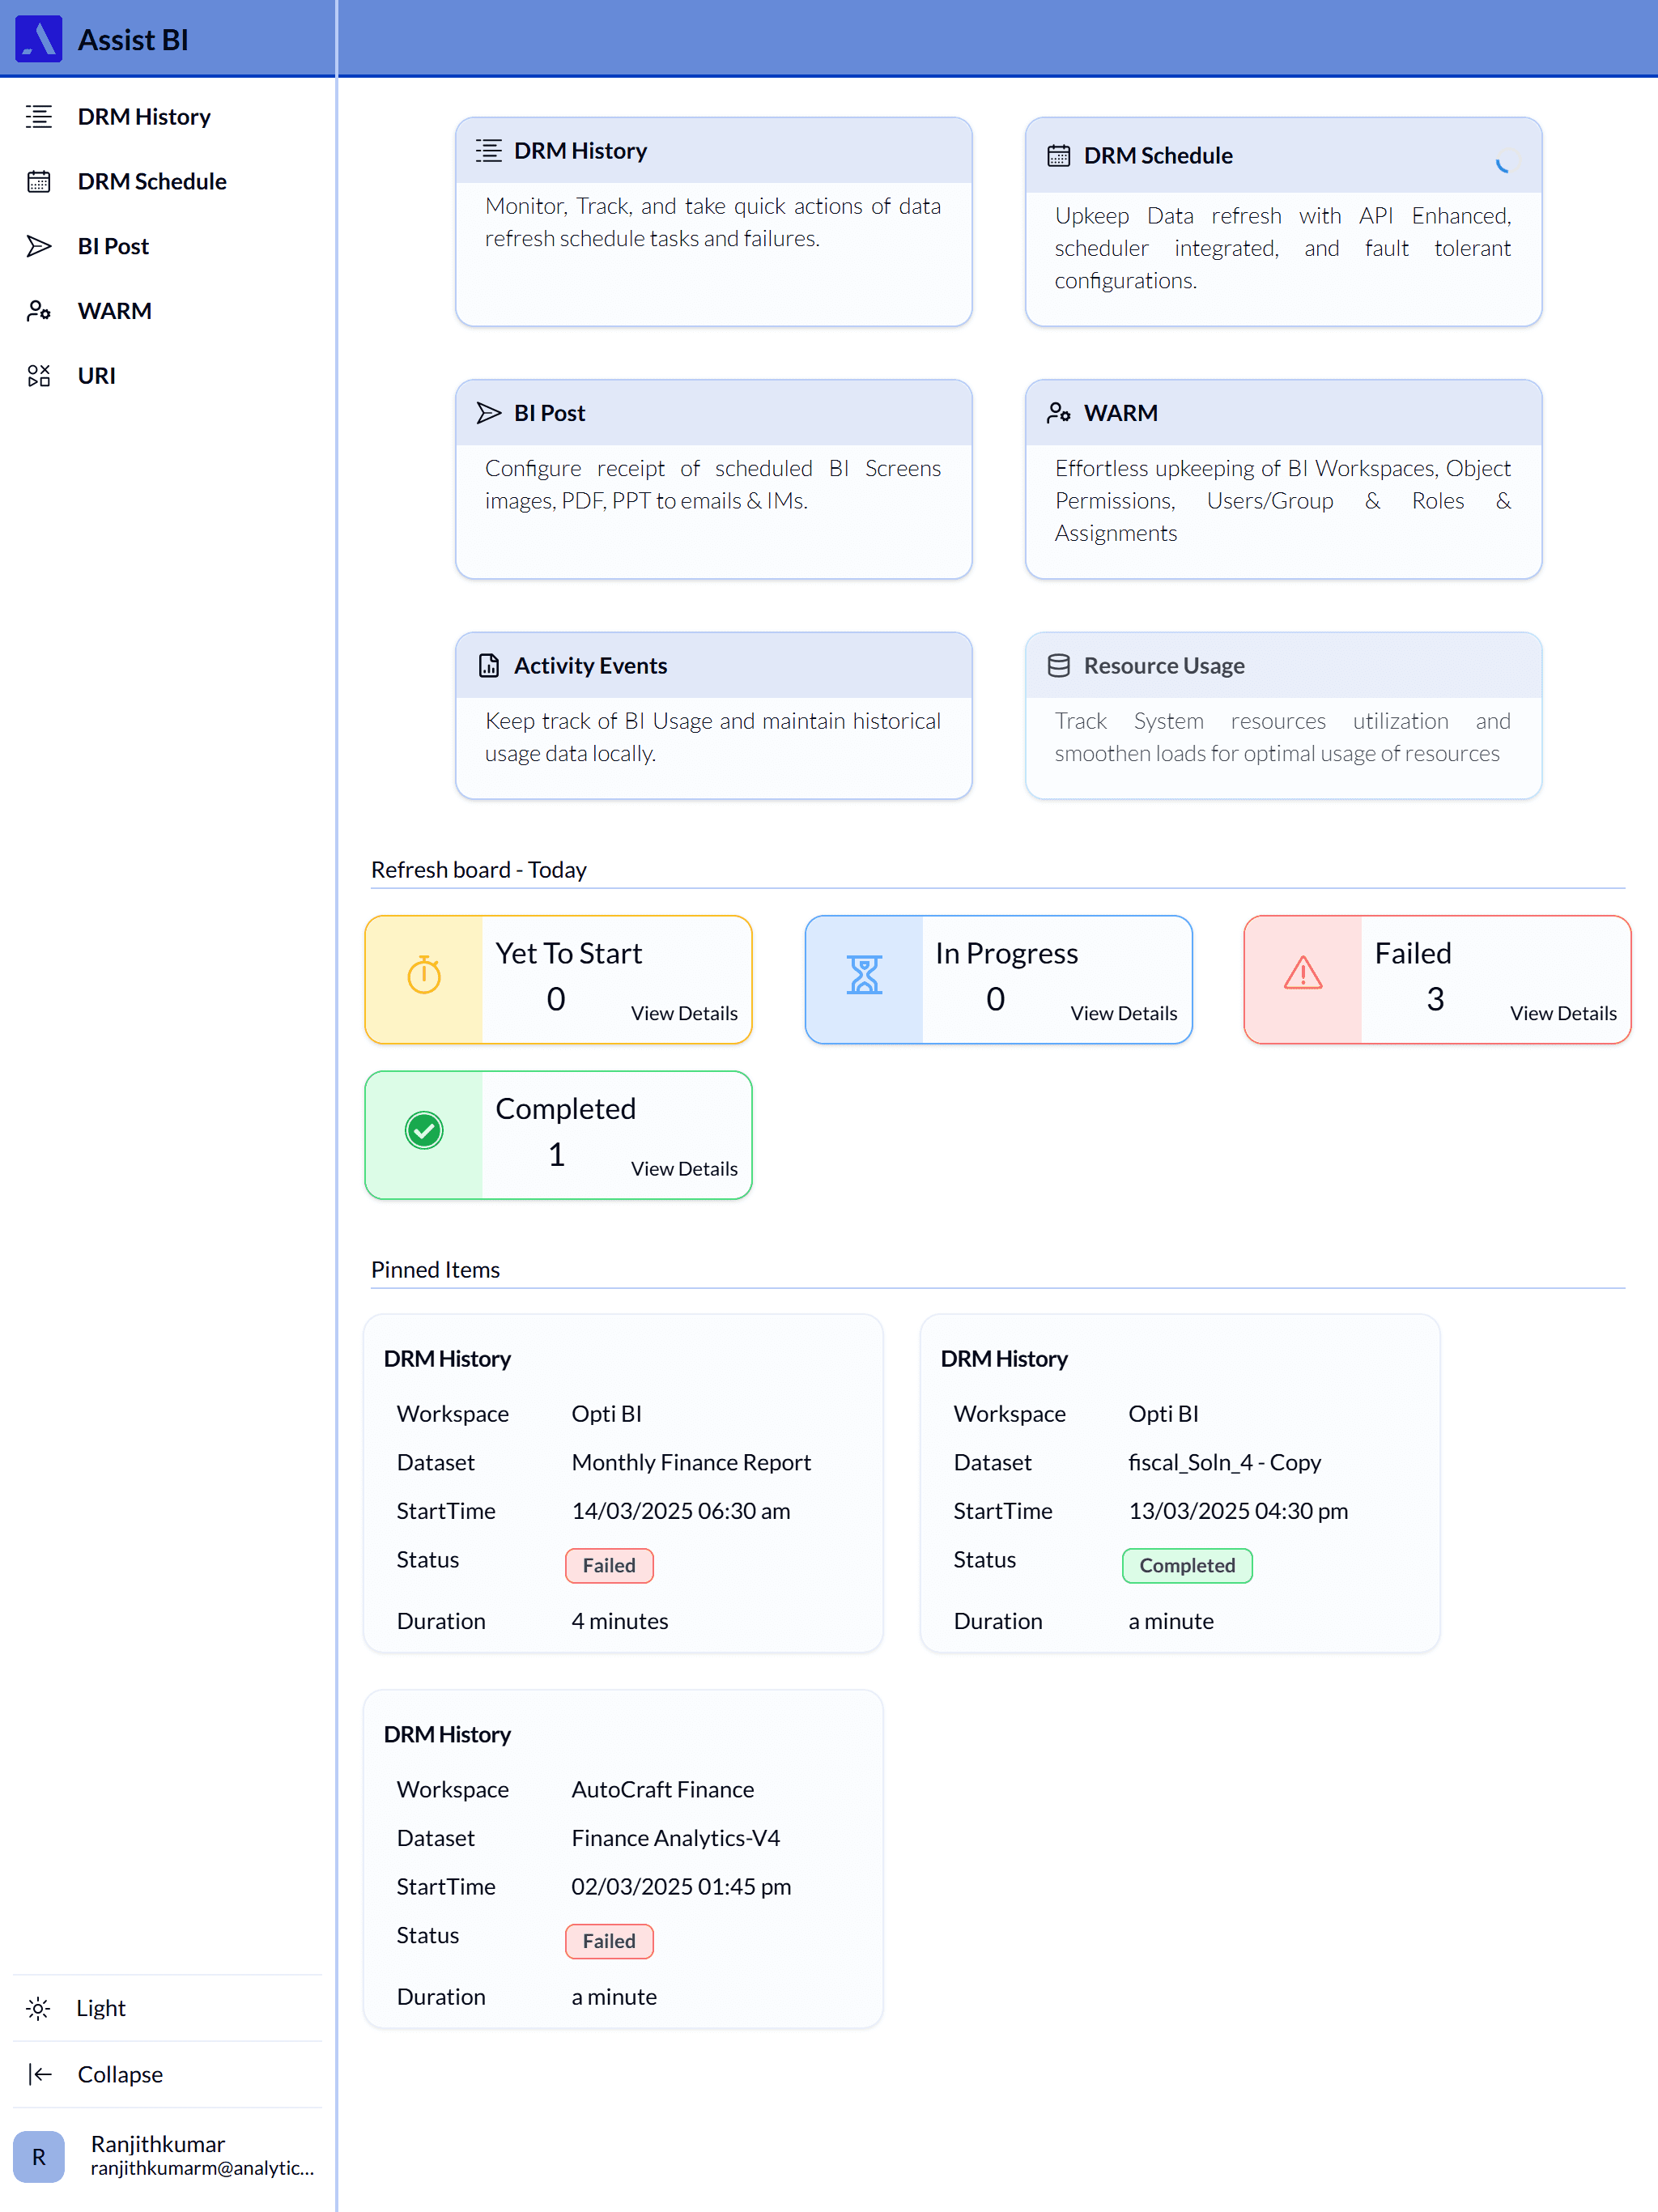Click start time 02/03/2025 01:45 pm

click(x=681, y=1888)
